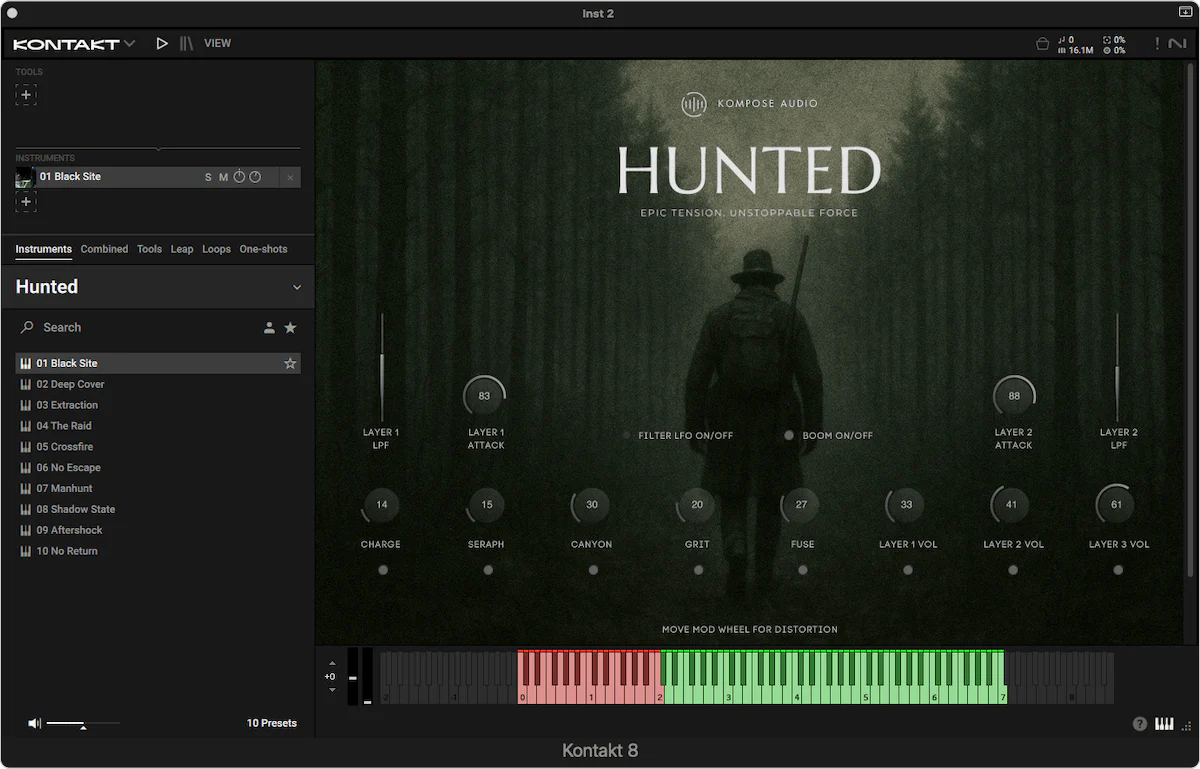Open the help question mark icon
The height and width of the screenshot is (769, 1200).
point(1139,723)
